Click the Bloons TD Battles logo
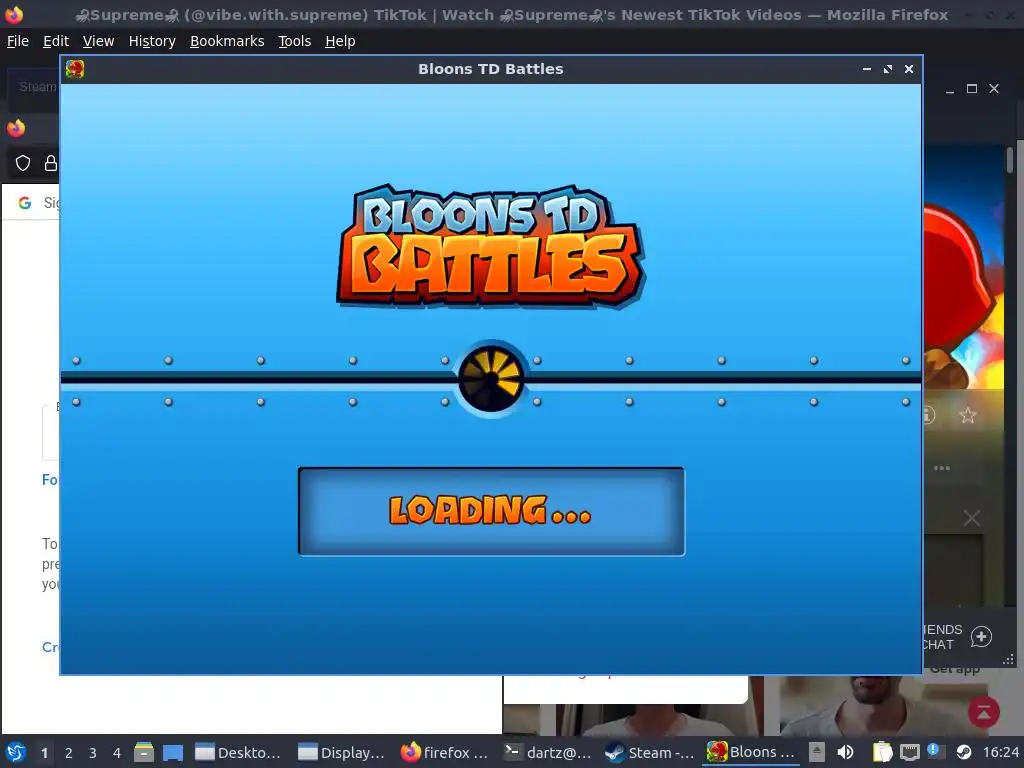 coord(491,246)
